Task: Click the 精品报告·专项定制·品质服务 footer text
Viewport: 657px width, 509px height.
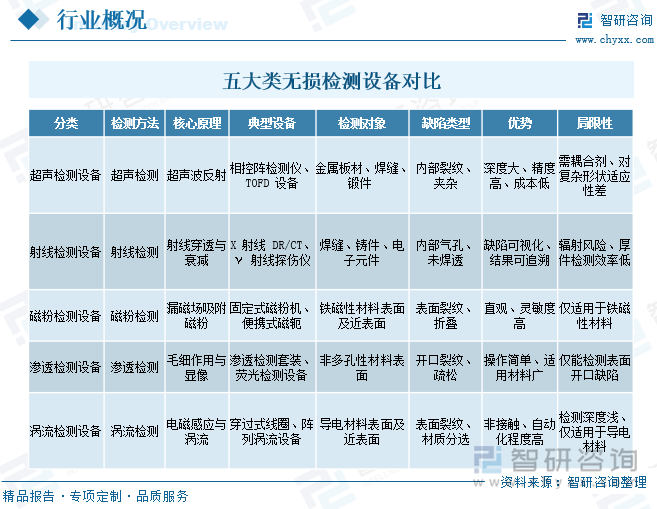Action: click(x=96, y=496)
